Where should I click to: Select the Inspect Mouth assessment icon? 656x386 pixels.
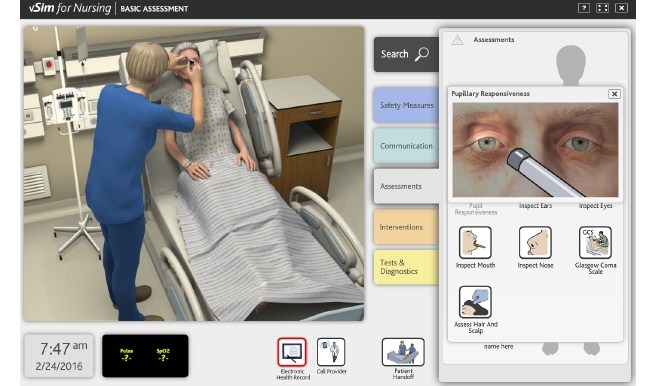coord(475,243)
